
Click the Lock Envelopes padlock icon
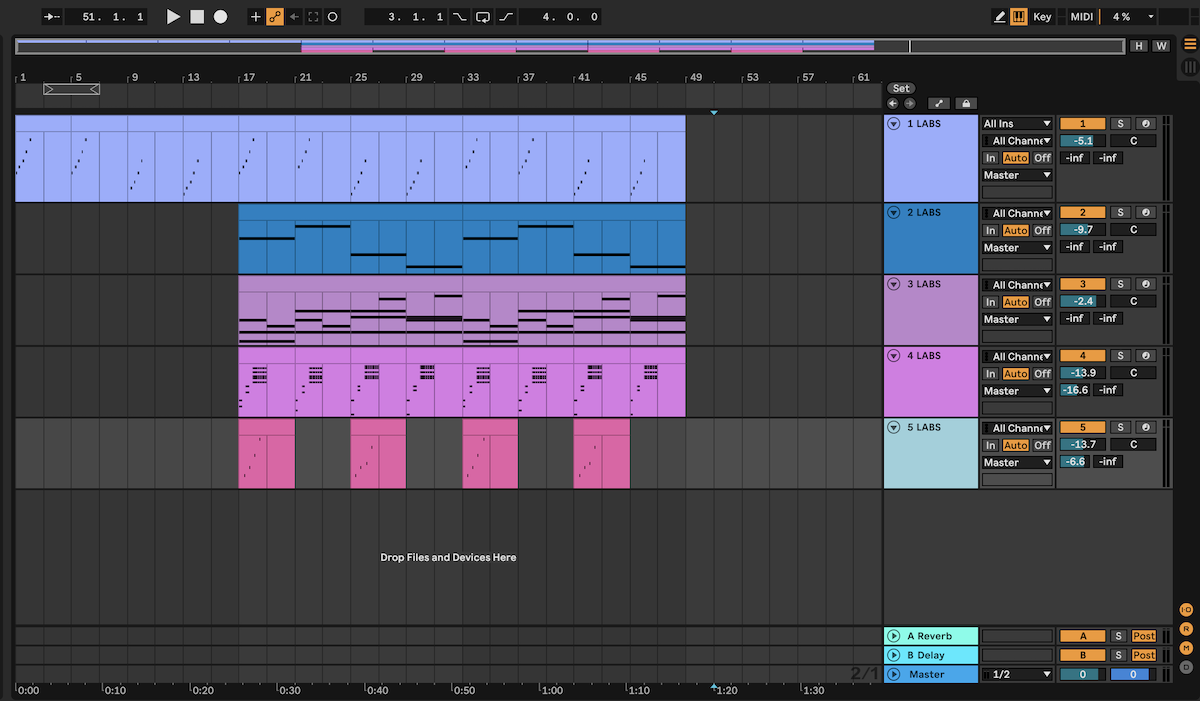[965, 103]
